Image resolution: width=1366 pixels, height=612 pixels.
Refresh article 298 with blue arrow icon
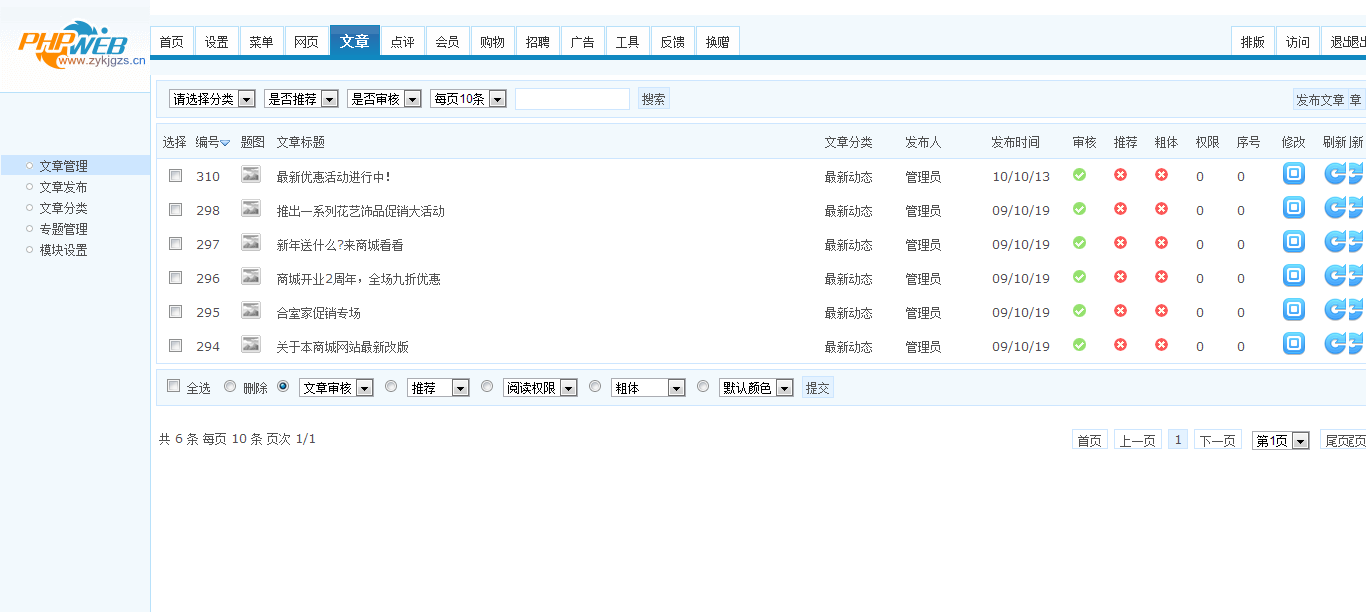pyautogui.click(x=1335, y=208)
